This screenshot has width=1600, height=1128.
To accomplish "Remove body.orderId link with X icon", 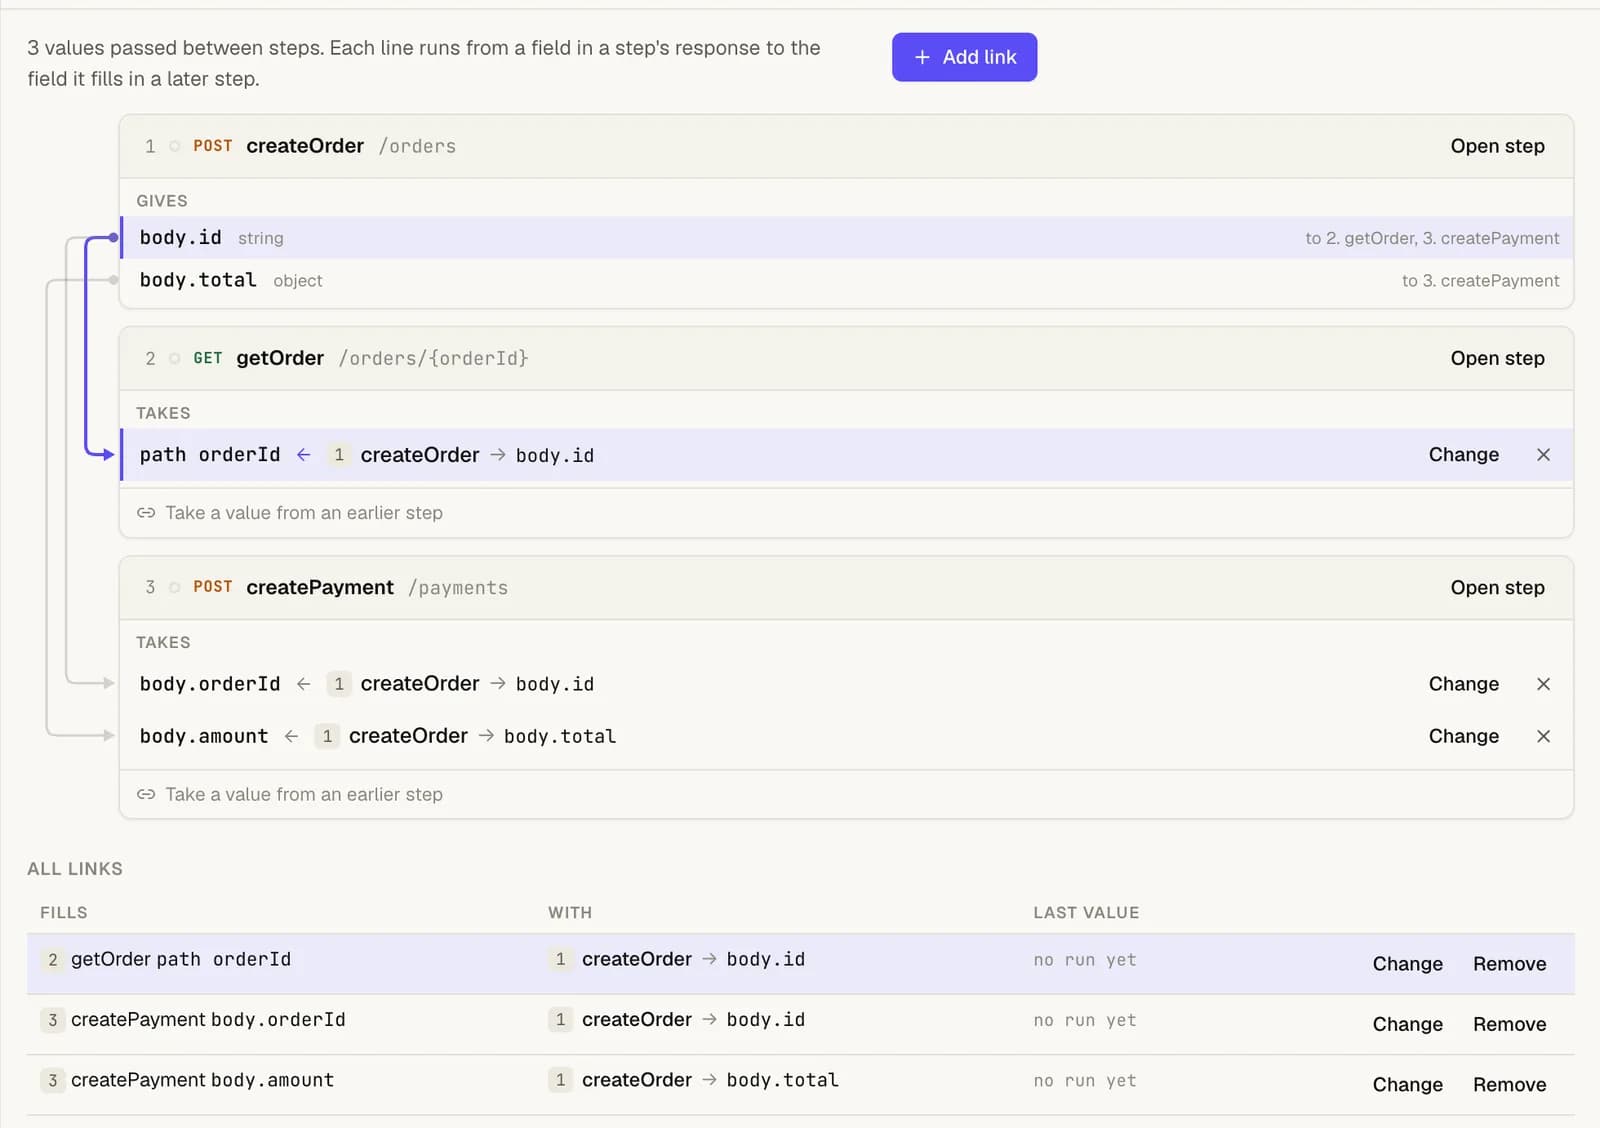I will [x=1543, y=684].
